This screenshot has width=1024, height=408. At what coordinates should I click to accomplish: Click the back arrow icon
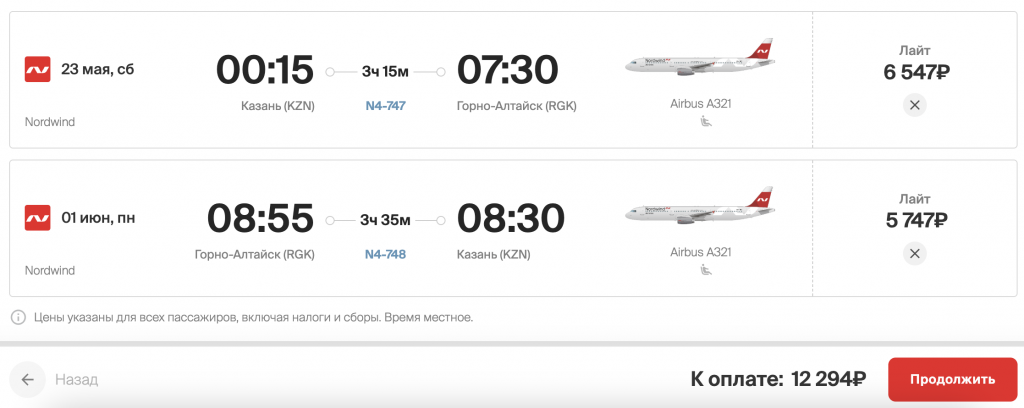[28, 379]
